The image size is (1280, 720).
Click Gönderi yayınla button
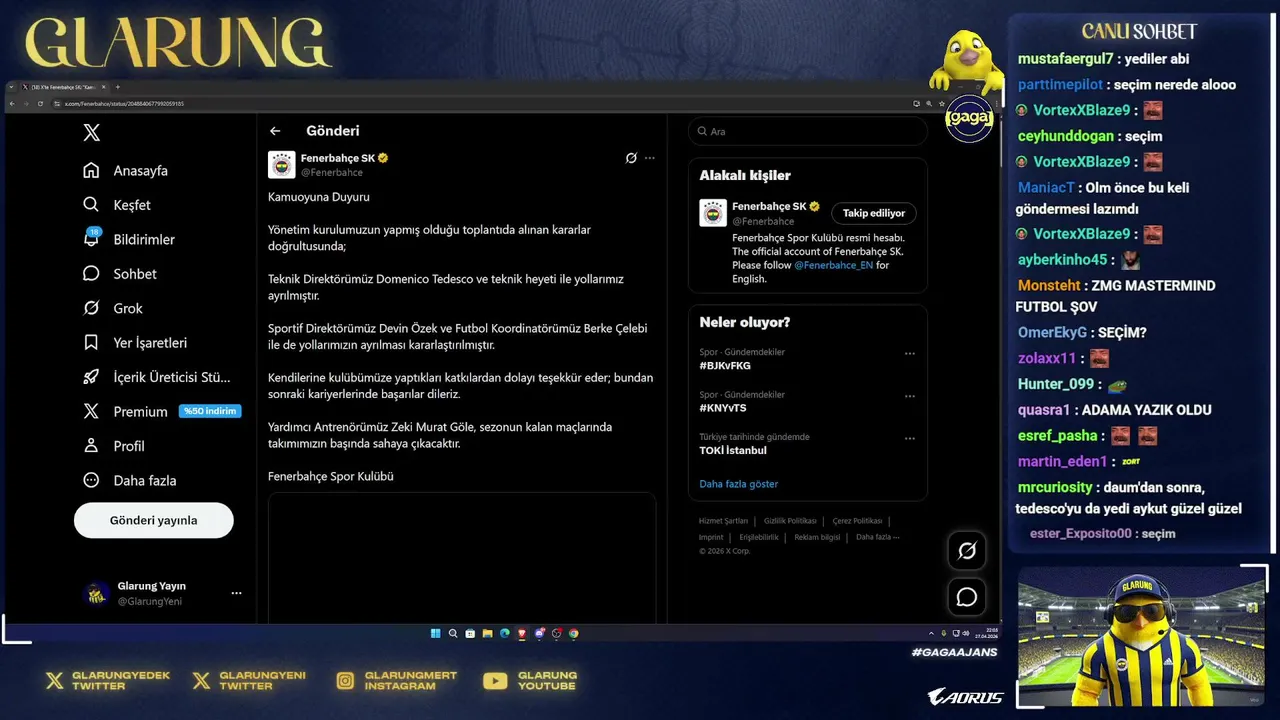point(153,520)
